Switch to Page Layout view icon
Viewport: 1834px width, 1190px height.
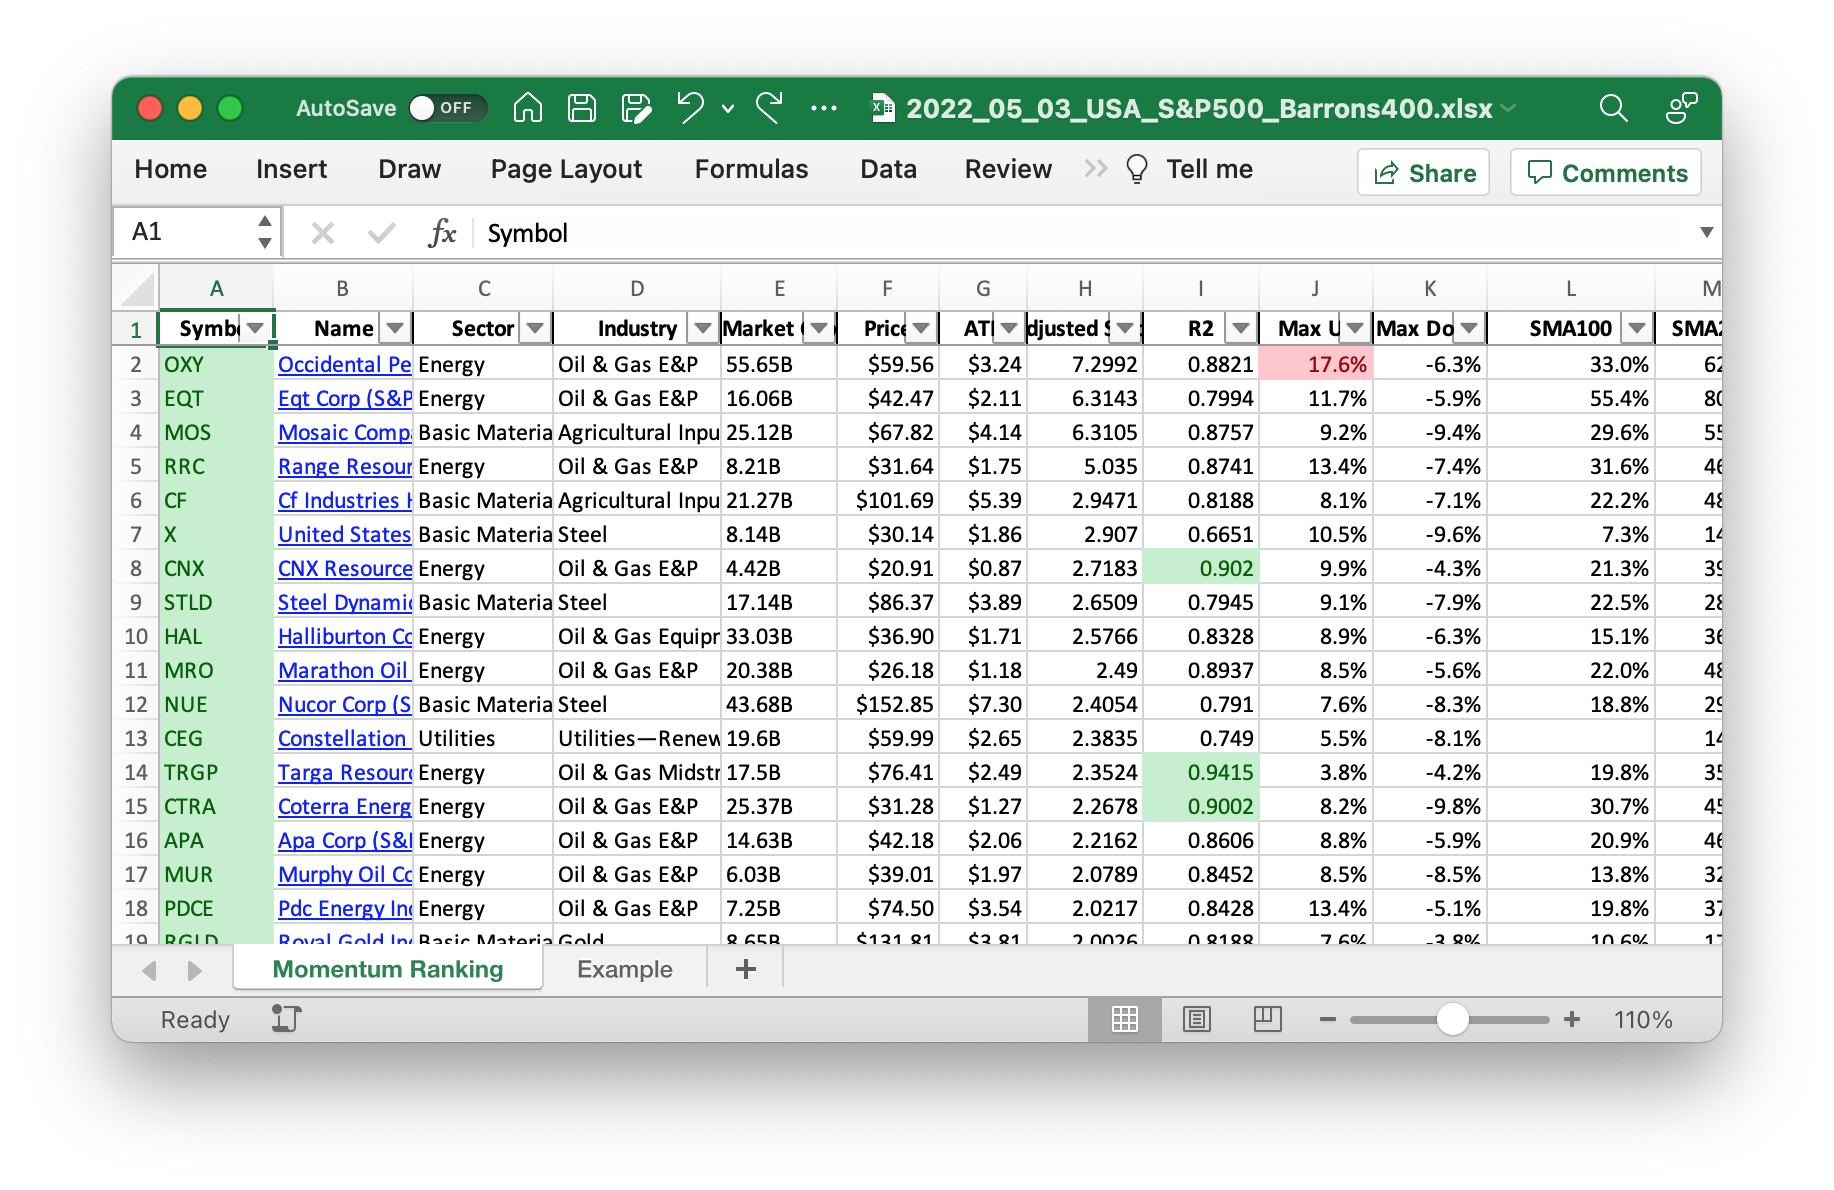click(1196, 1019)
